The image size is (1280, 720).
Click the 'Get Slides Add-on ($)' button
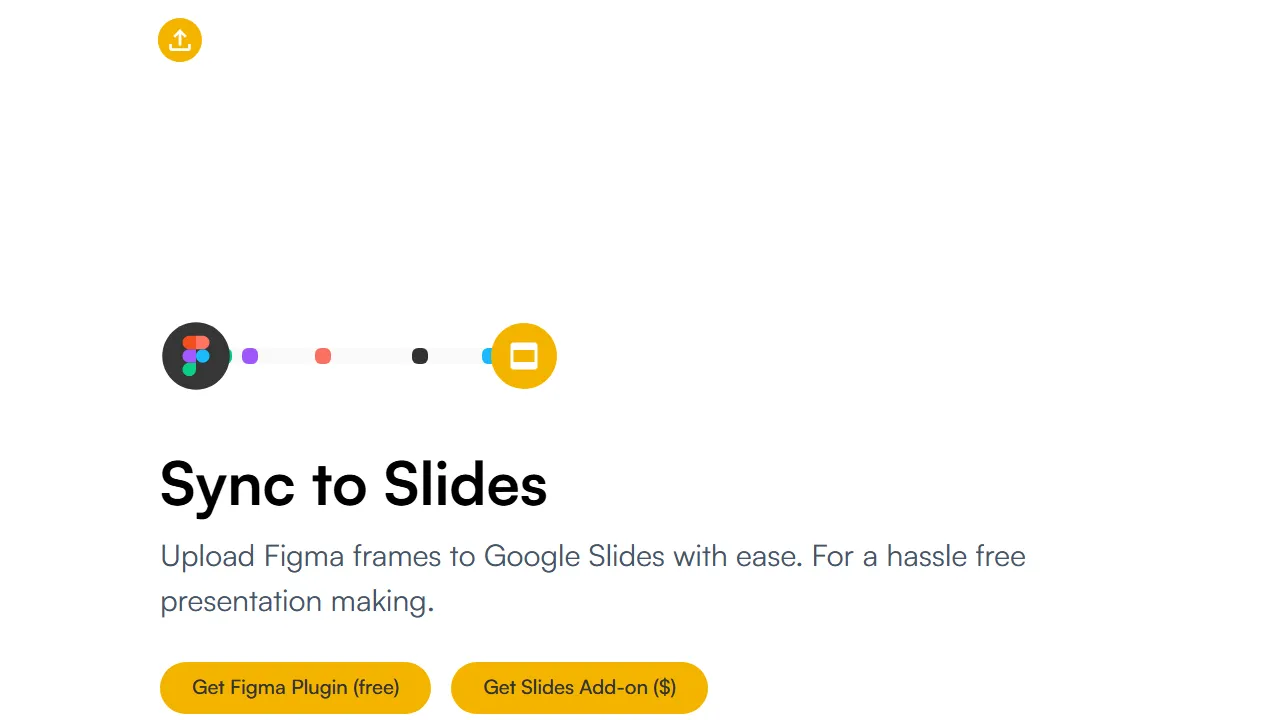(x=579, y=687)
